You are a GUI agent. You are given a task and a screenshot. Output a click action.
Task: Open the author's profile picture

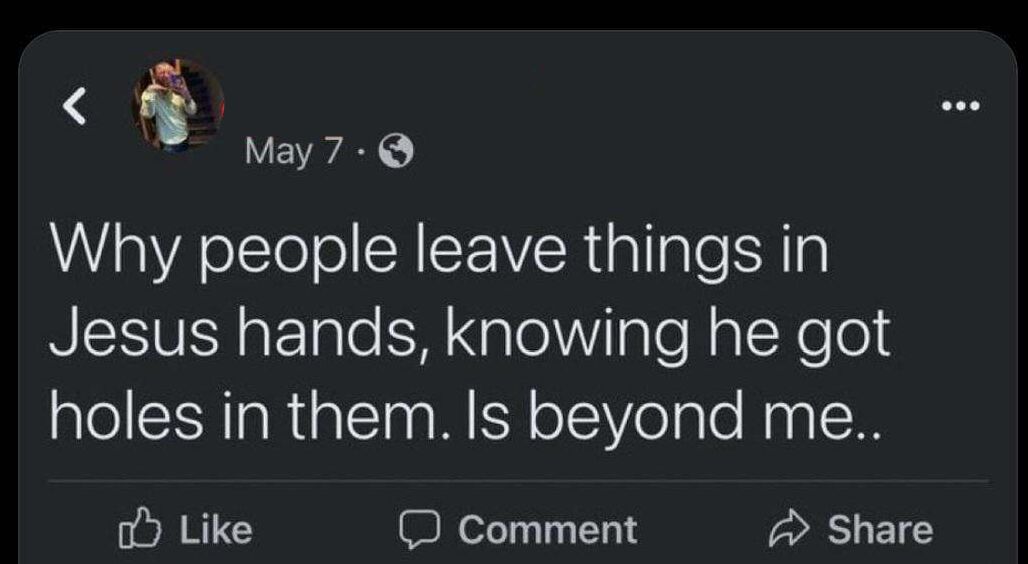coord(178,106)
